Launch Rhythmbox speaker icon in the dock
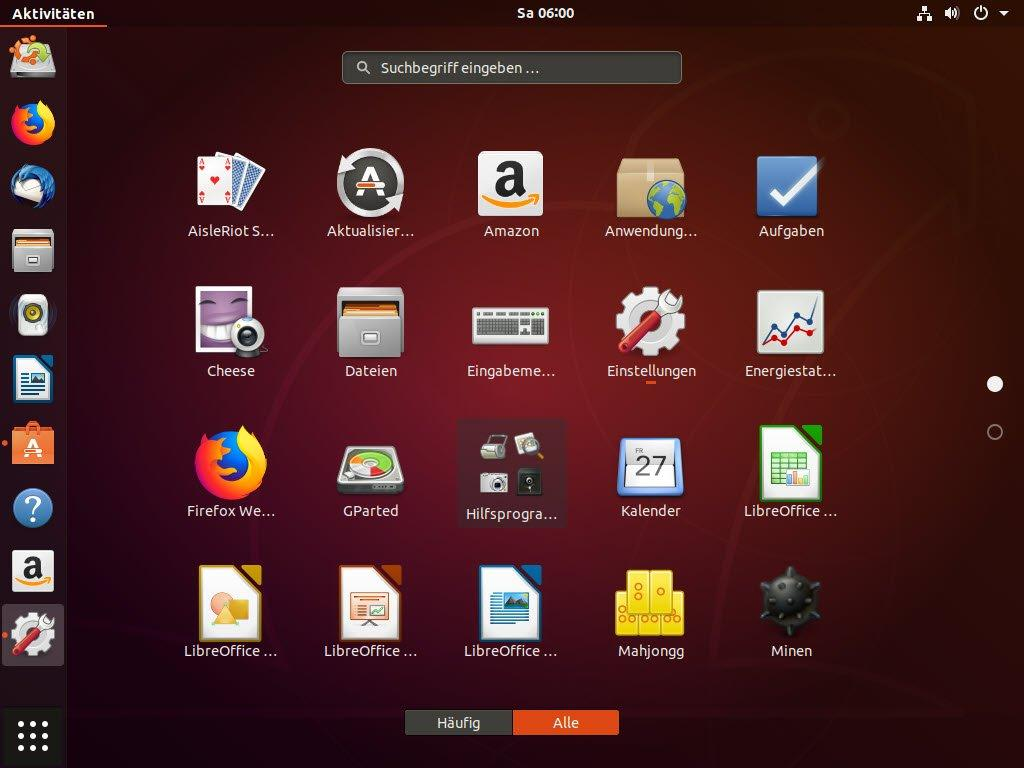Viewport: 1024px width, 768px height. click(x=33, y=314)
